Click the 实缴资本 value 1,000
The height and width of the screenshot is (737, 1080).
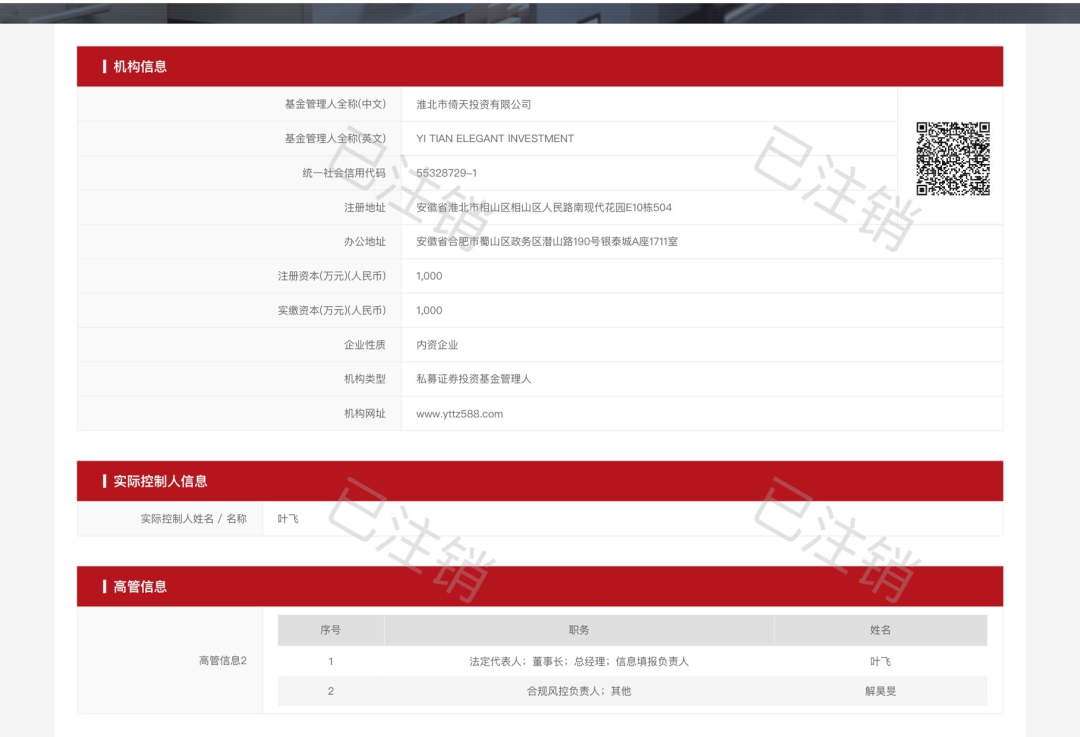tap(429, 310)
